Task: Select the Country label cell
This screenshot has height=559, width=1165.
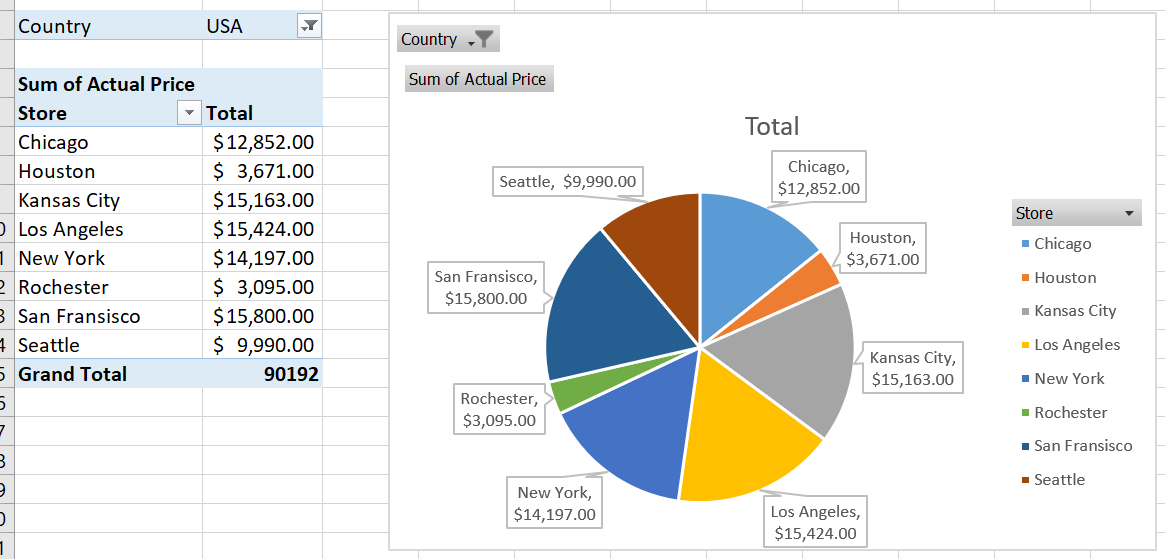Action: click(x=108, y=27)
